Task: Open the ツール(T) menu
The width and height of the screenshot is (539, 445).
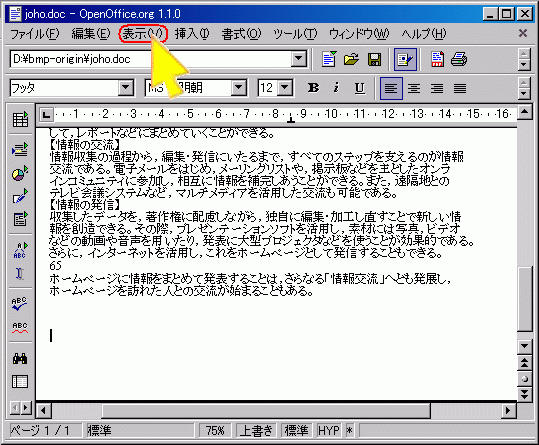Action: pyautogui.click(x=295, y=34)
